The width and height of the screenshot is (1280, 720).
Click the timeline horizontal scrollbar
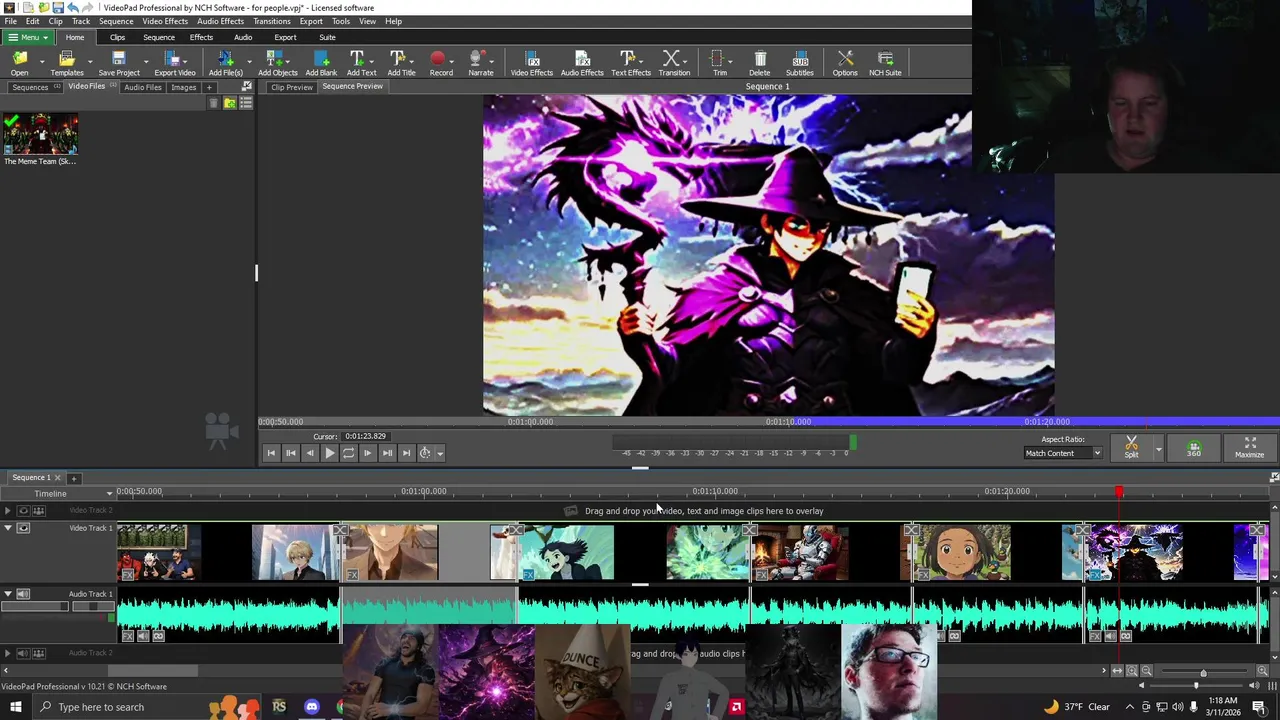point(152,671)
